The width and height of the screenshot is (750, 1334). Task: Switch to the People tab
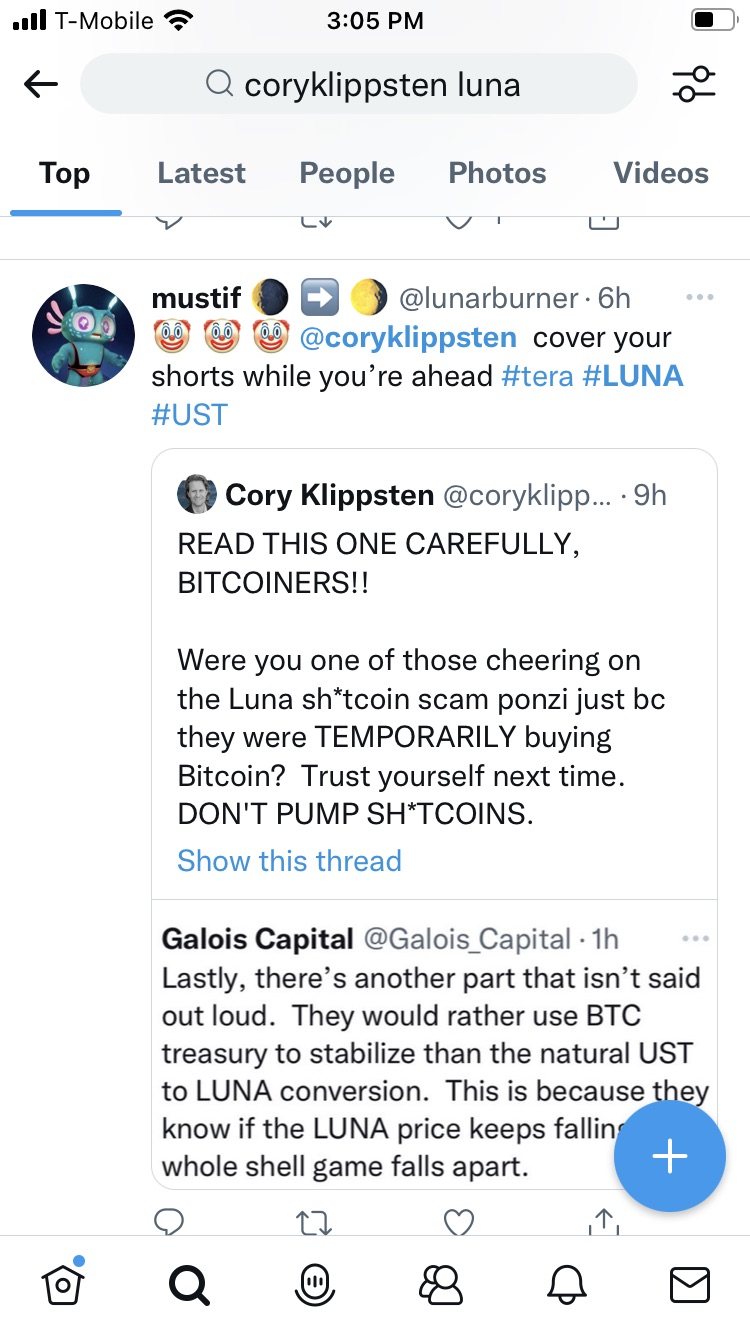[347, 173]
